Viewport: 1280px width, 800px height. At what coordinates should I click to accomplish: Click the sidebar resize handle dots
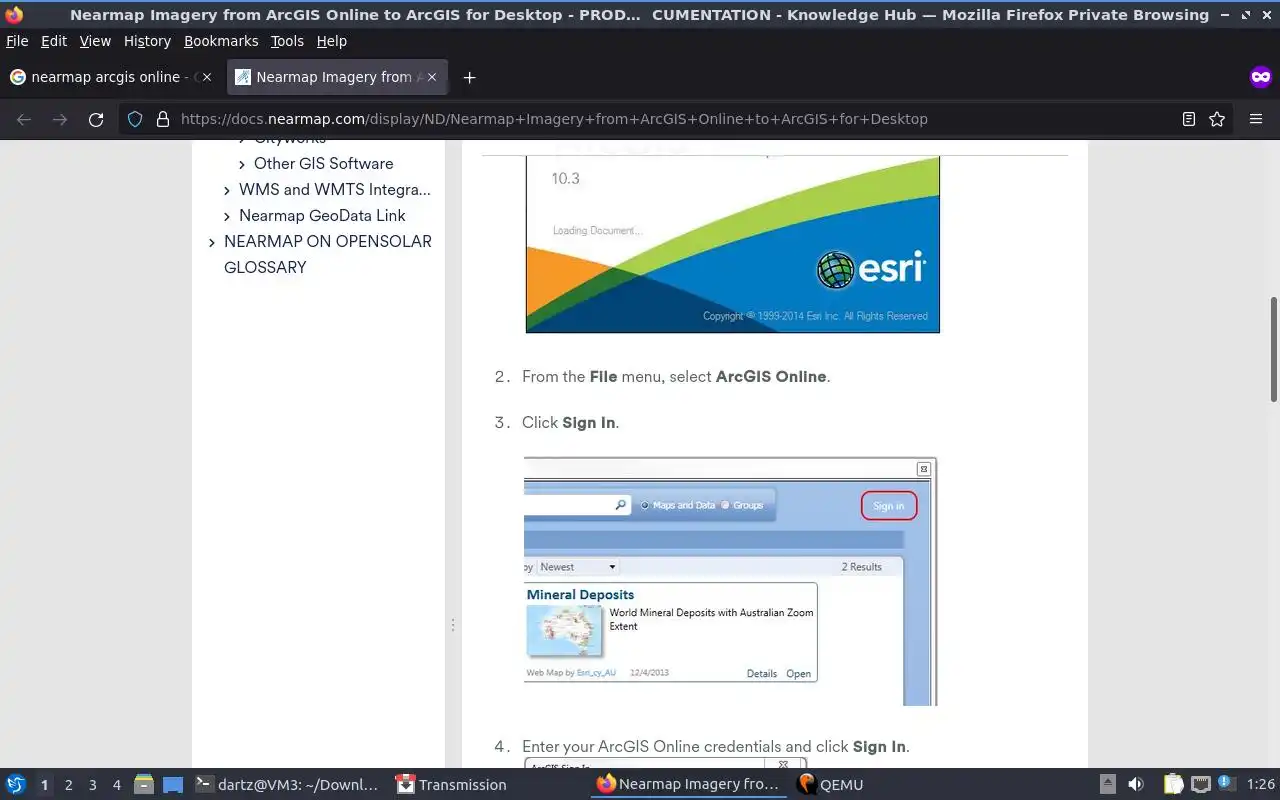[x=452, y=625]
